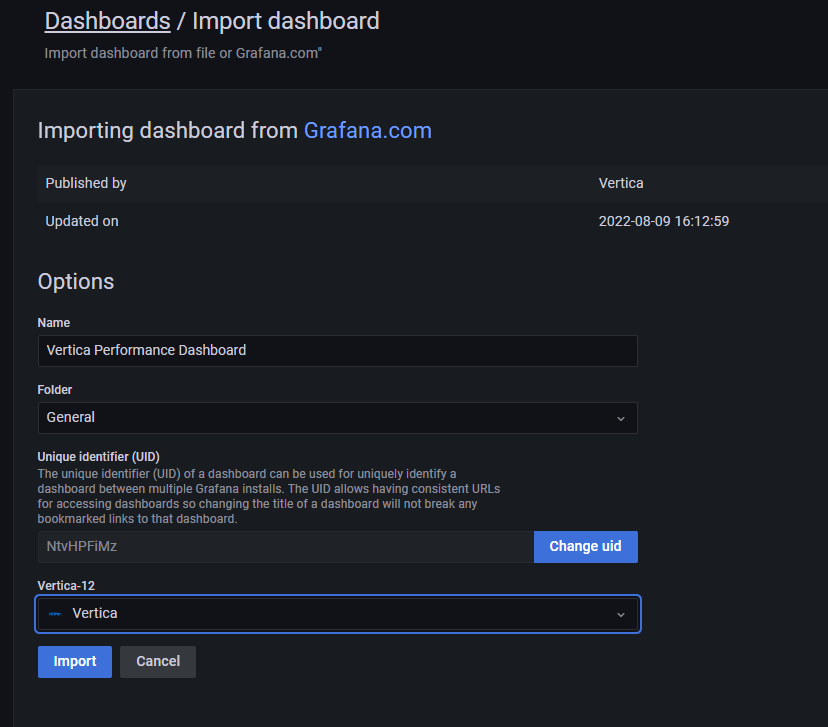Click the Import button
This screenshot has width=828, height=727.
coord(75,662)
